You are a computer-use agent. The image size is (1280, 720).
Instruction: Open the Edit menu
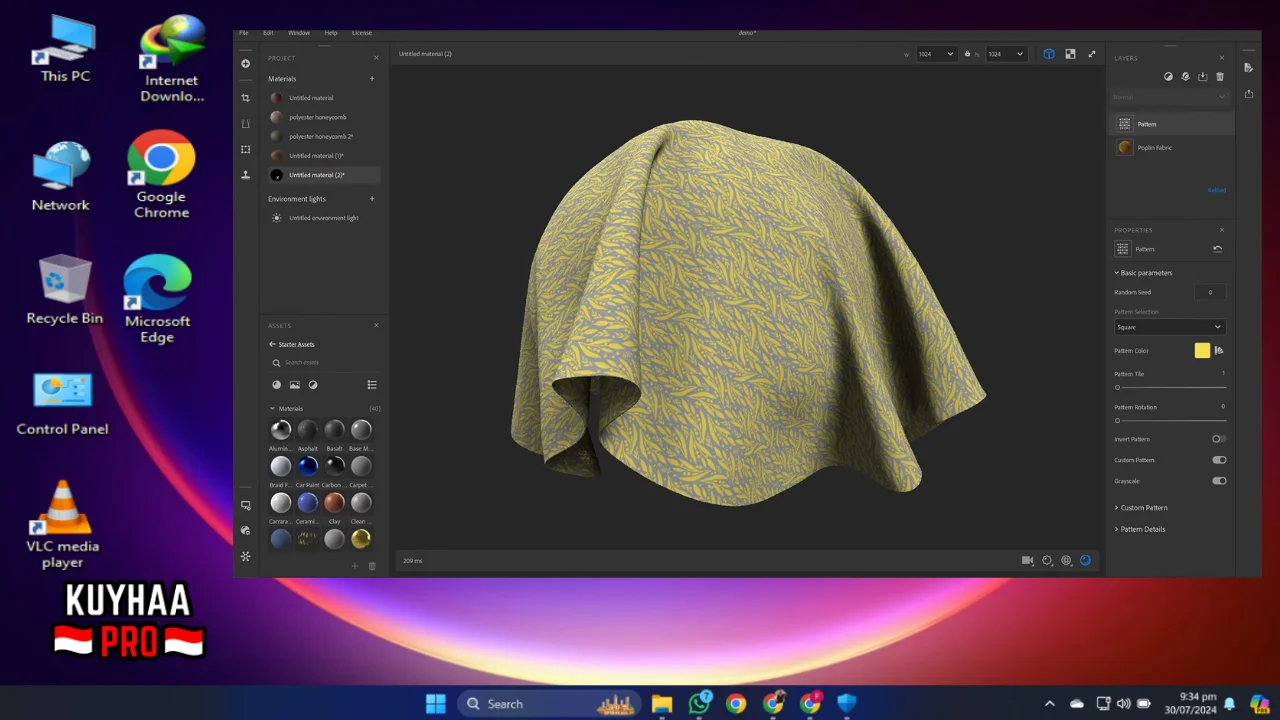click(268, 33)
